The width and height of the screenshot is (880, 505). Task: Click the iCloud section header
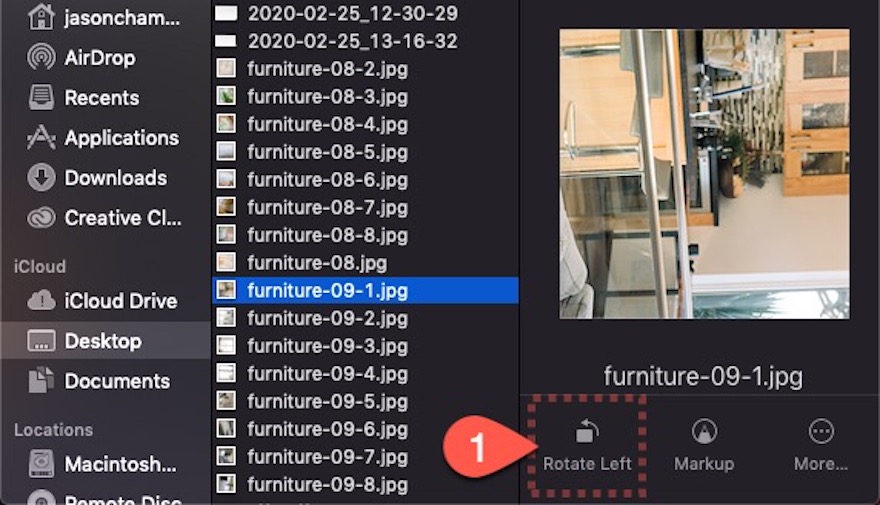[40, 266]
